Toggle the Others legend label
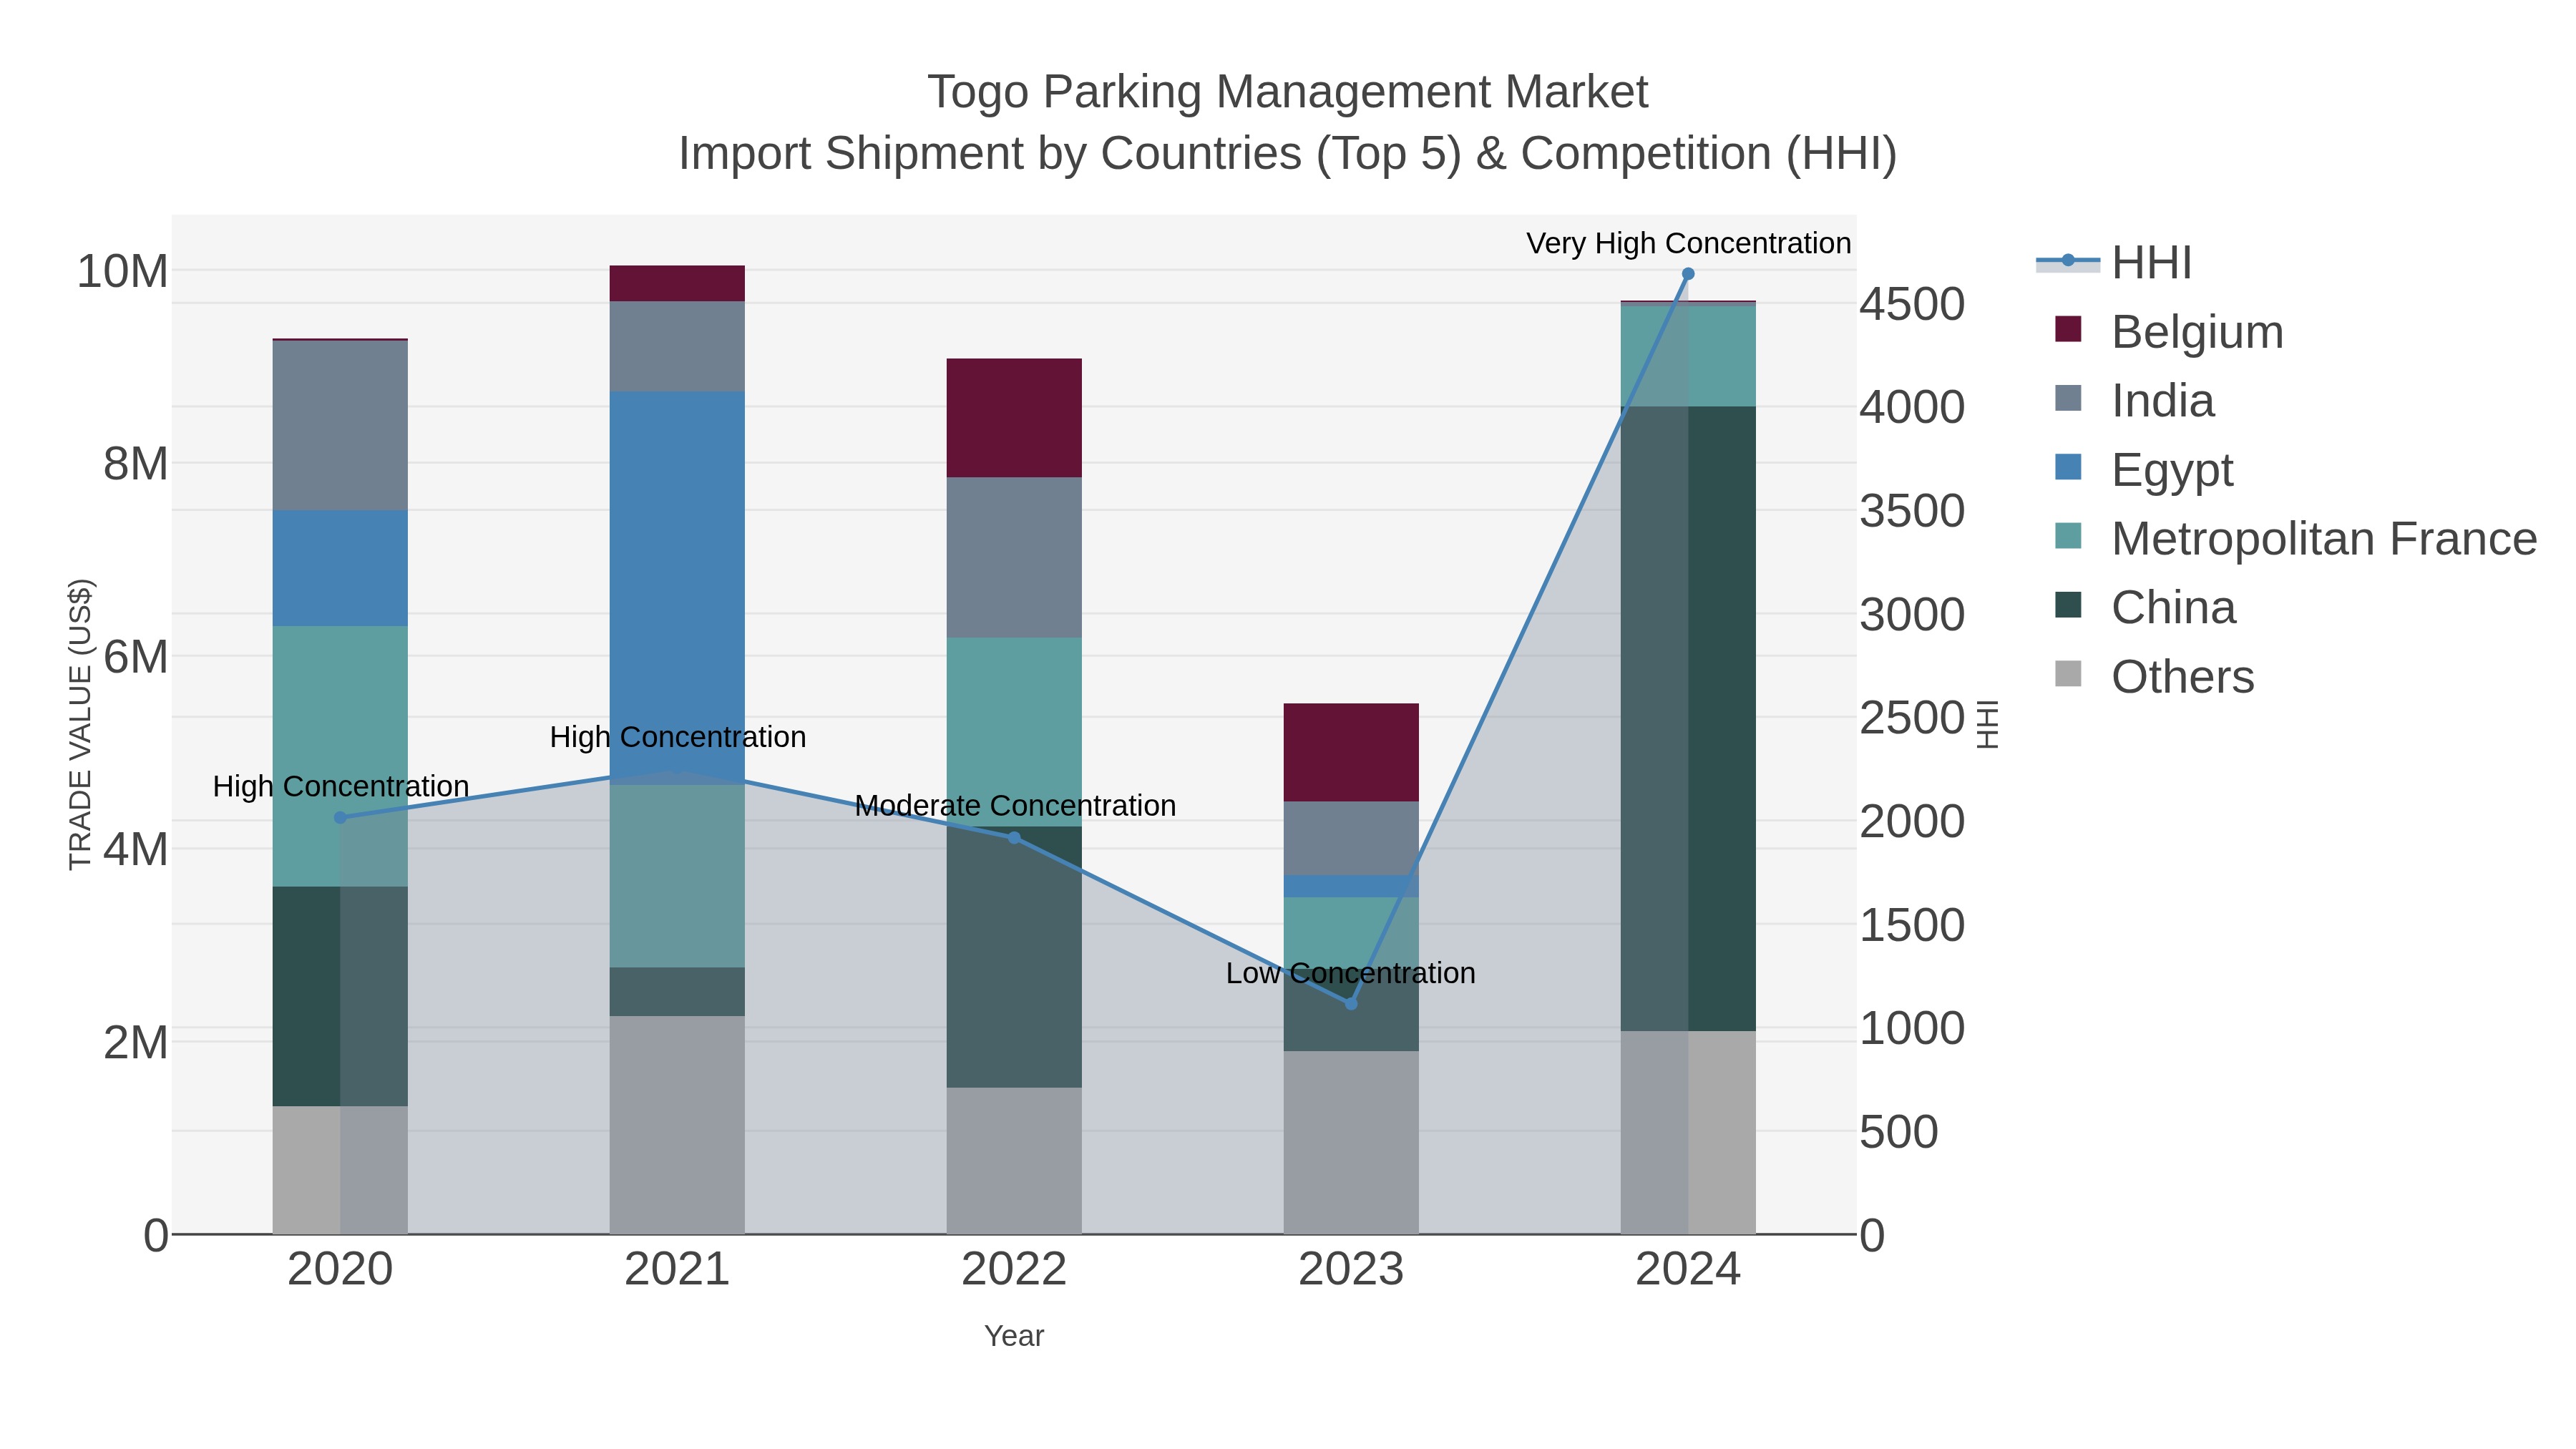 click(x=2183, y=677)
